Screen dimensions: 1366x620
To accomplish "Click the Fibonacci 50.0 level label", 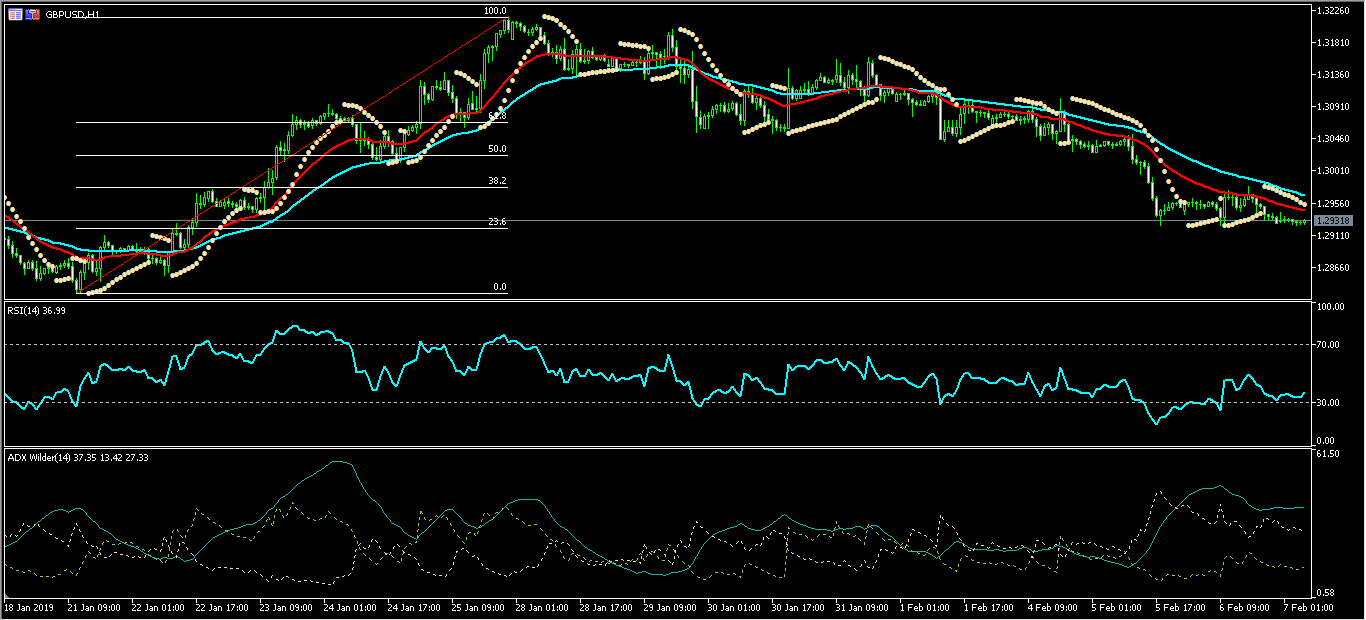I will pyautogui.click(x=497, y=149).
